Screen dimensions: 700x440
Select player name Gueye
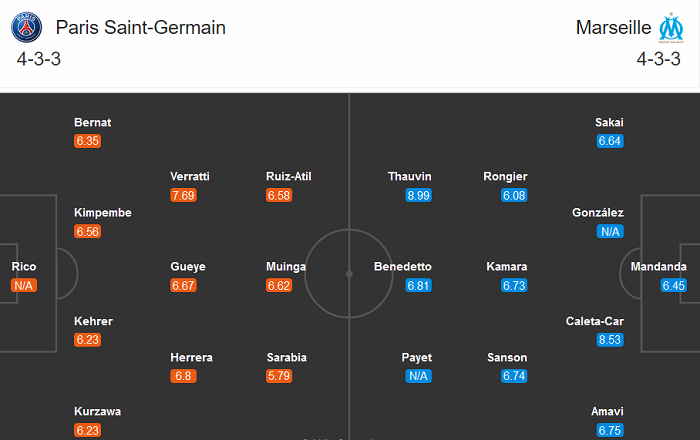tap(188, 267)
